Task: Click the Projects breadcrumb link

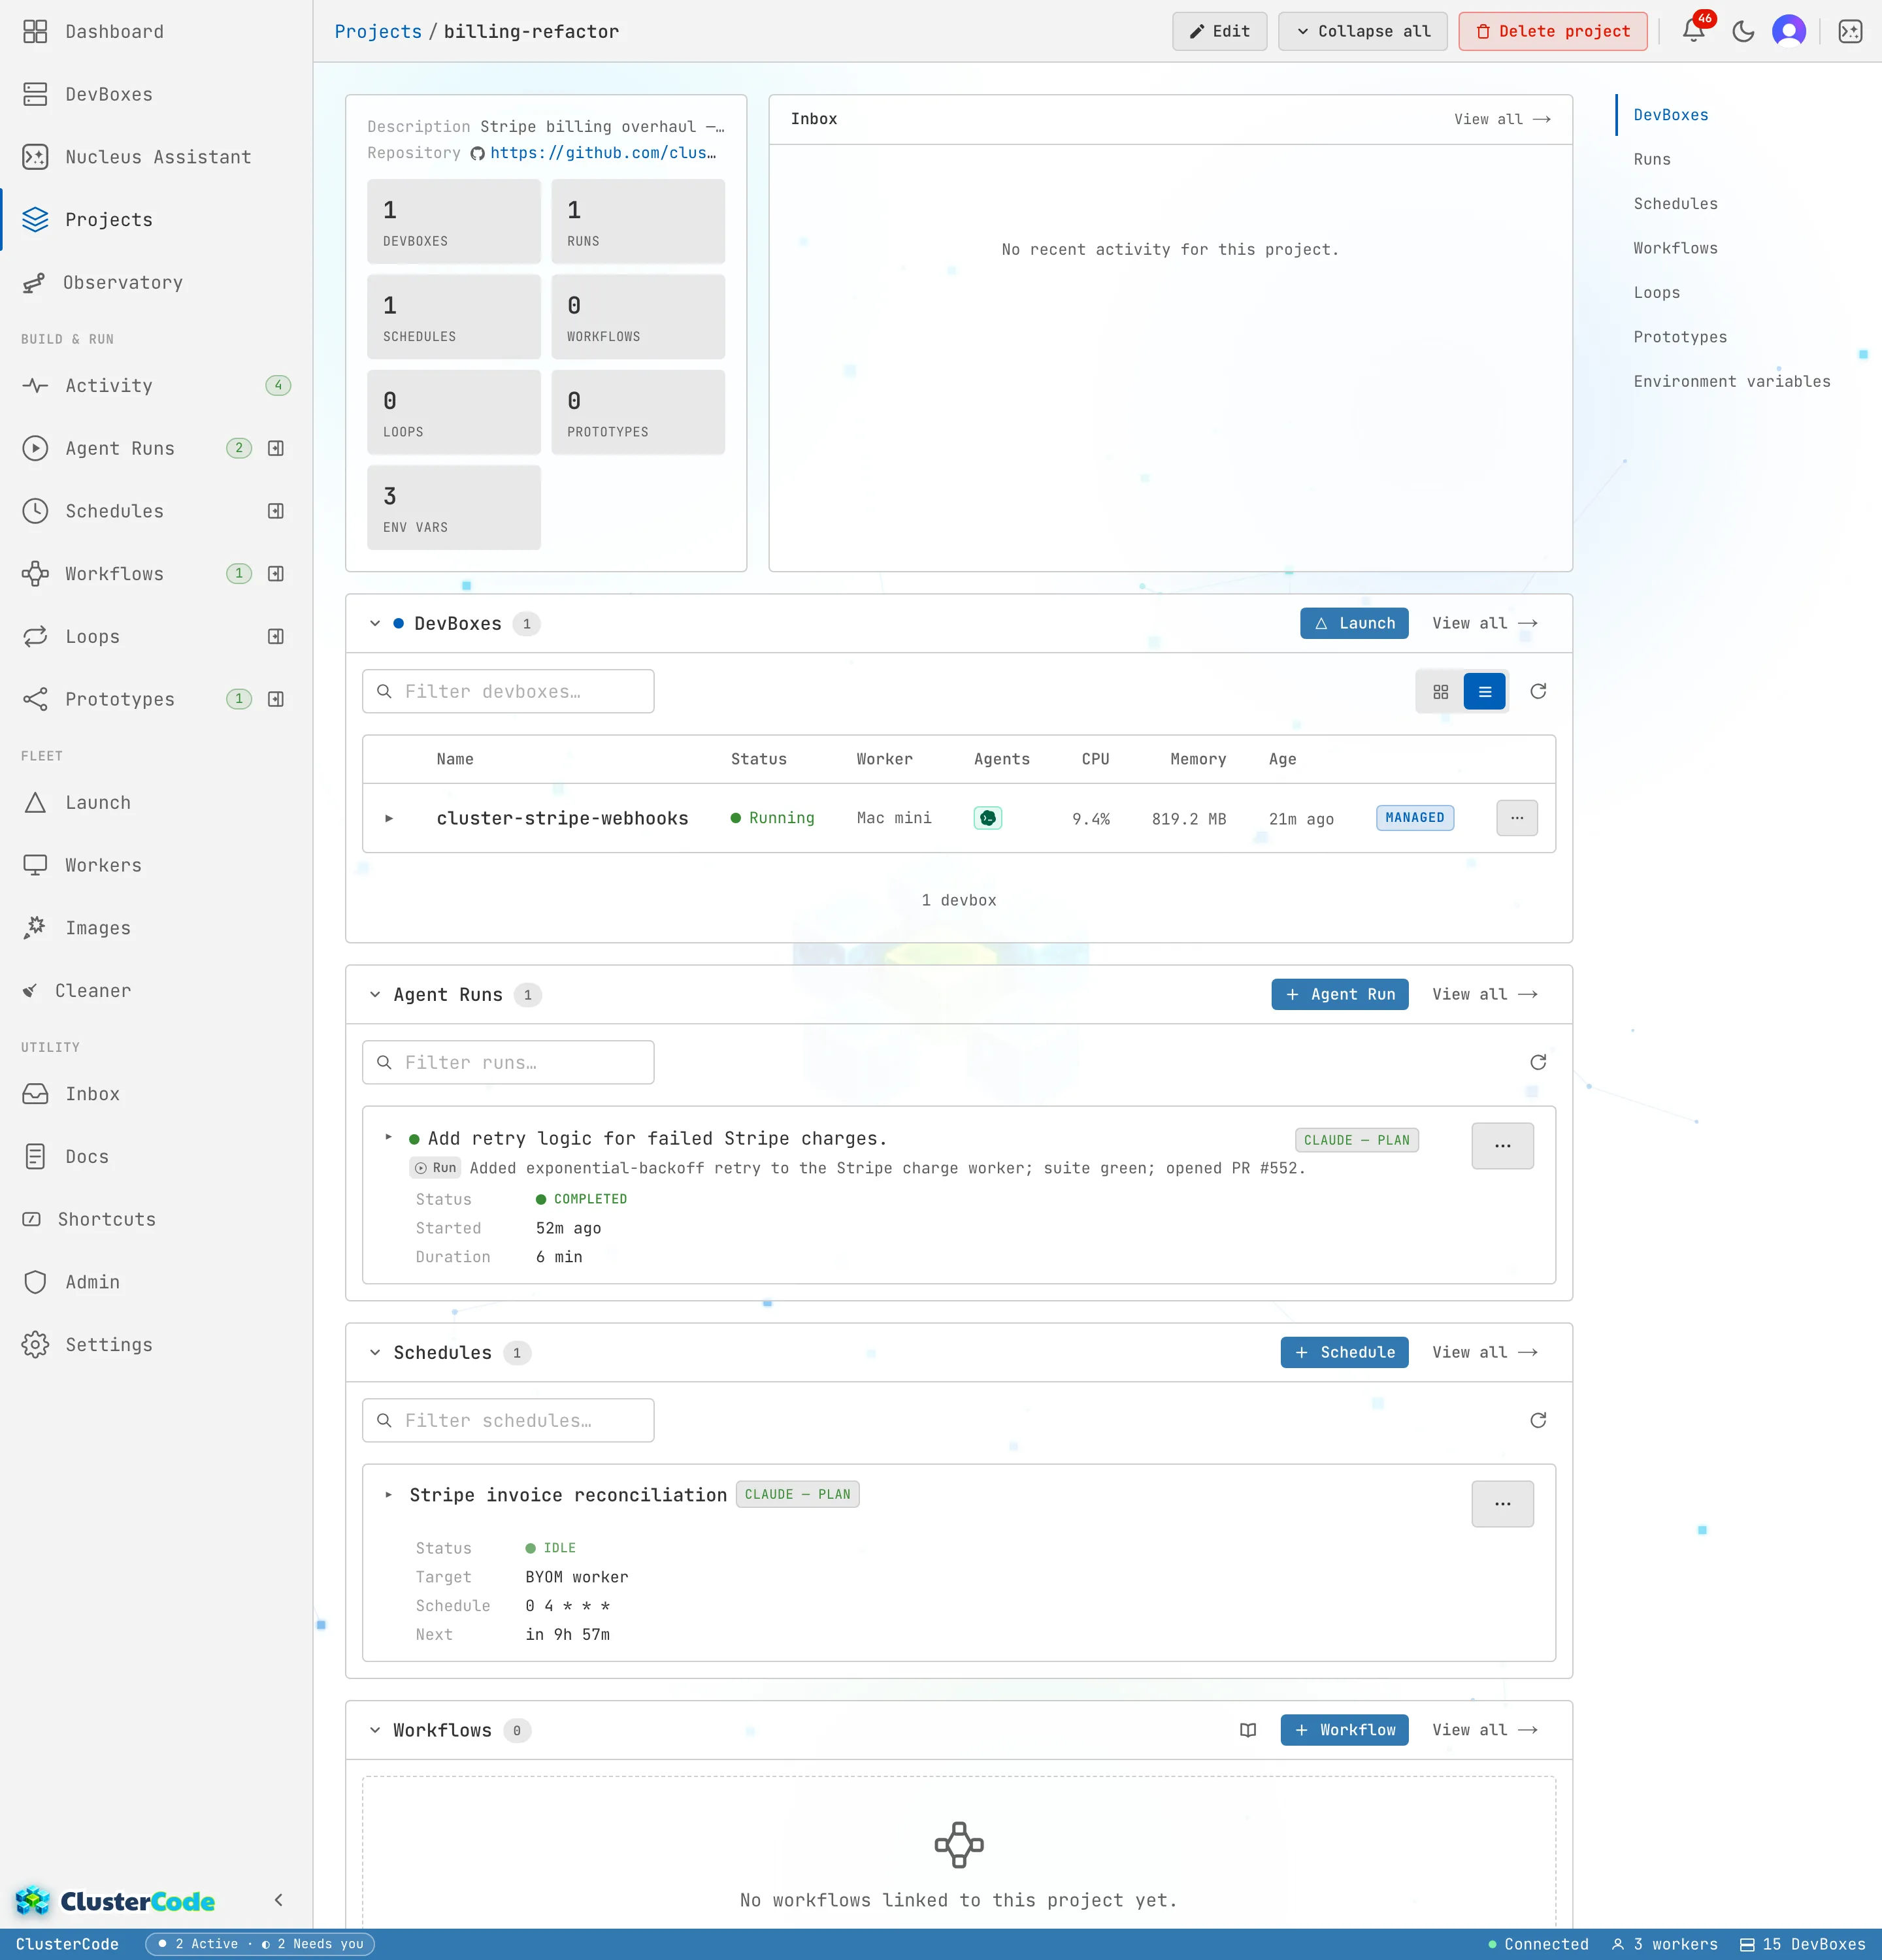Action: pyautogui.click(x=378, y=31)
